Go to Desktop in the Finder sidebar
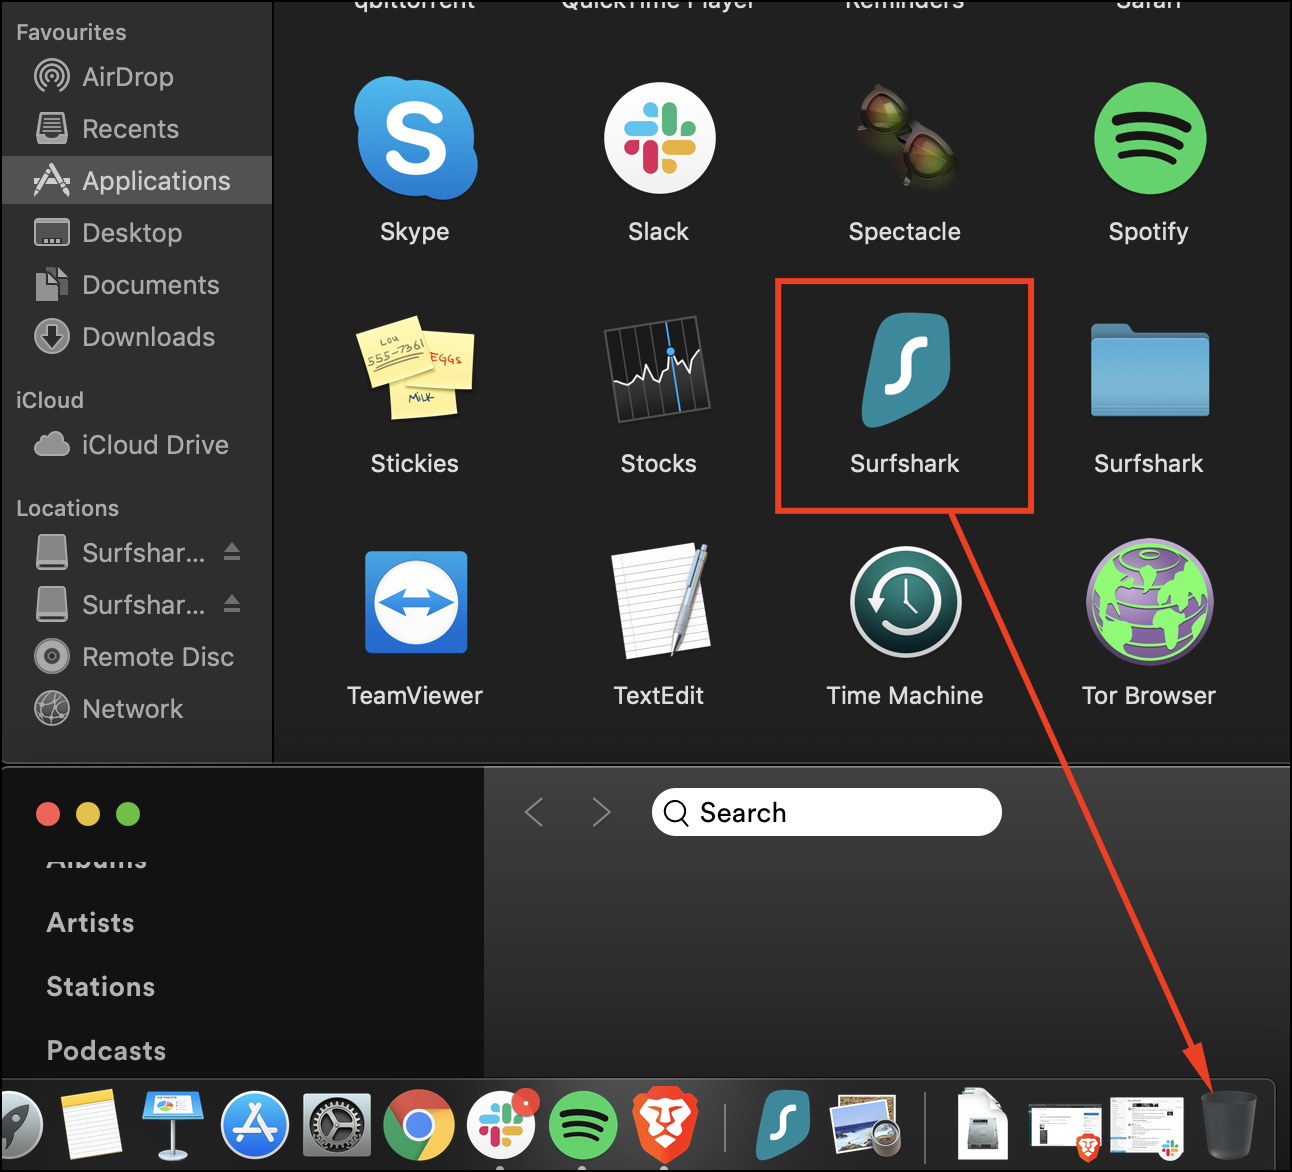The width and height of the screenshot is (1292, 1172). [136, 232]
